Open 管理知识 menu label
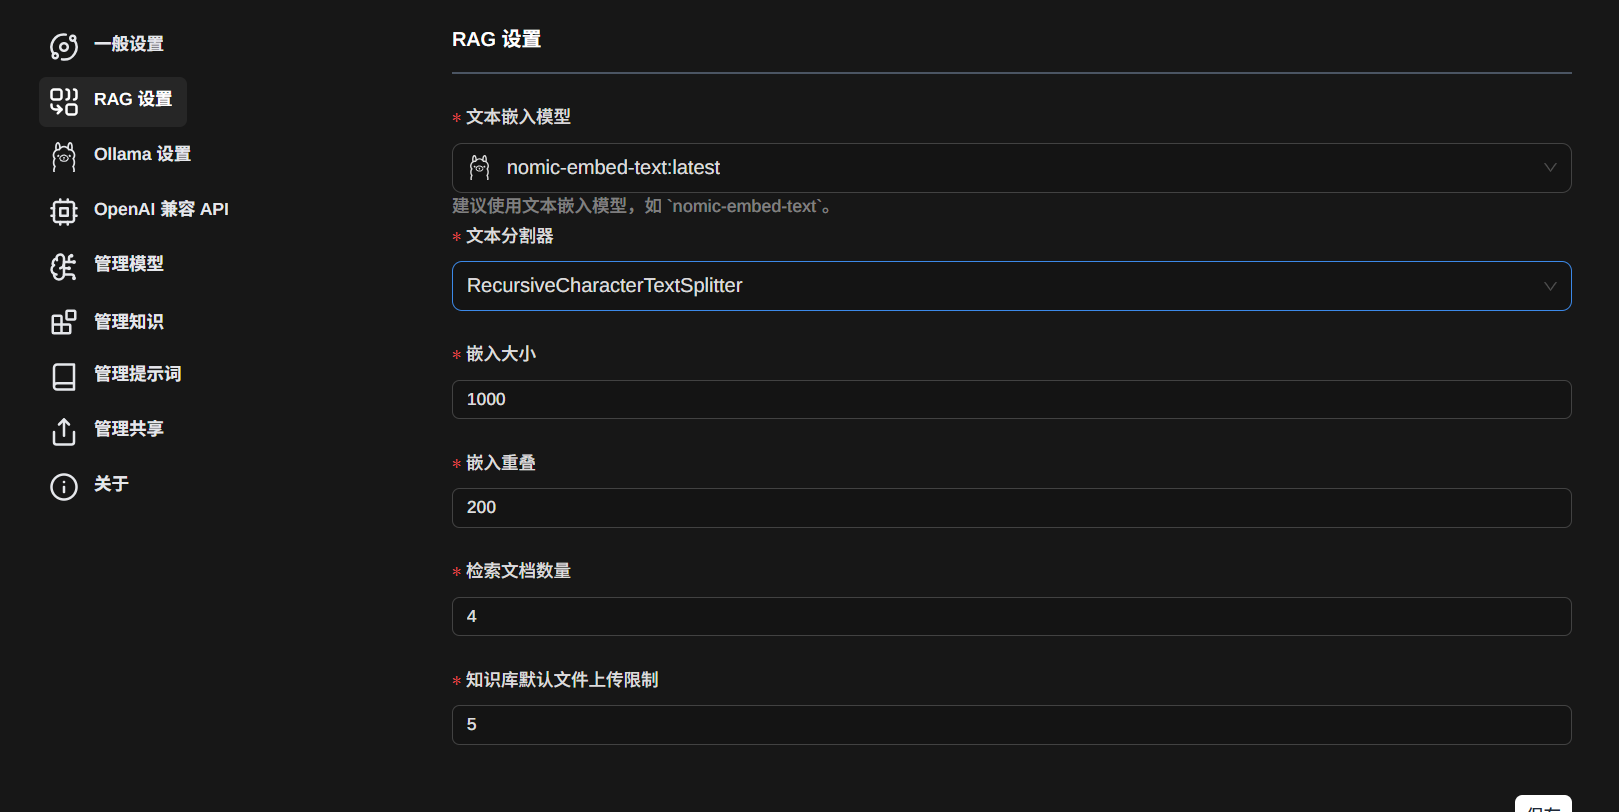The width and height of the screenshot is (1619, 812). 129,322
